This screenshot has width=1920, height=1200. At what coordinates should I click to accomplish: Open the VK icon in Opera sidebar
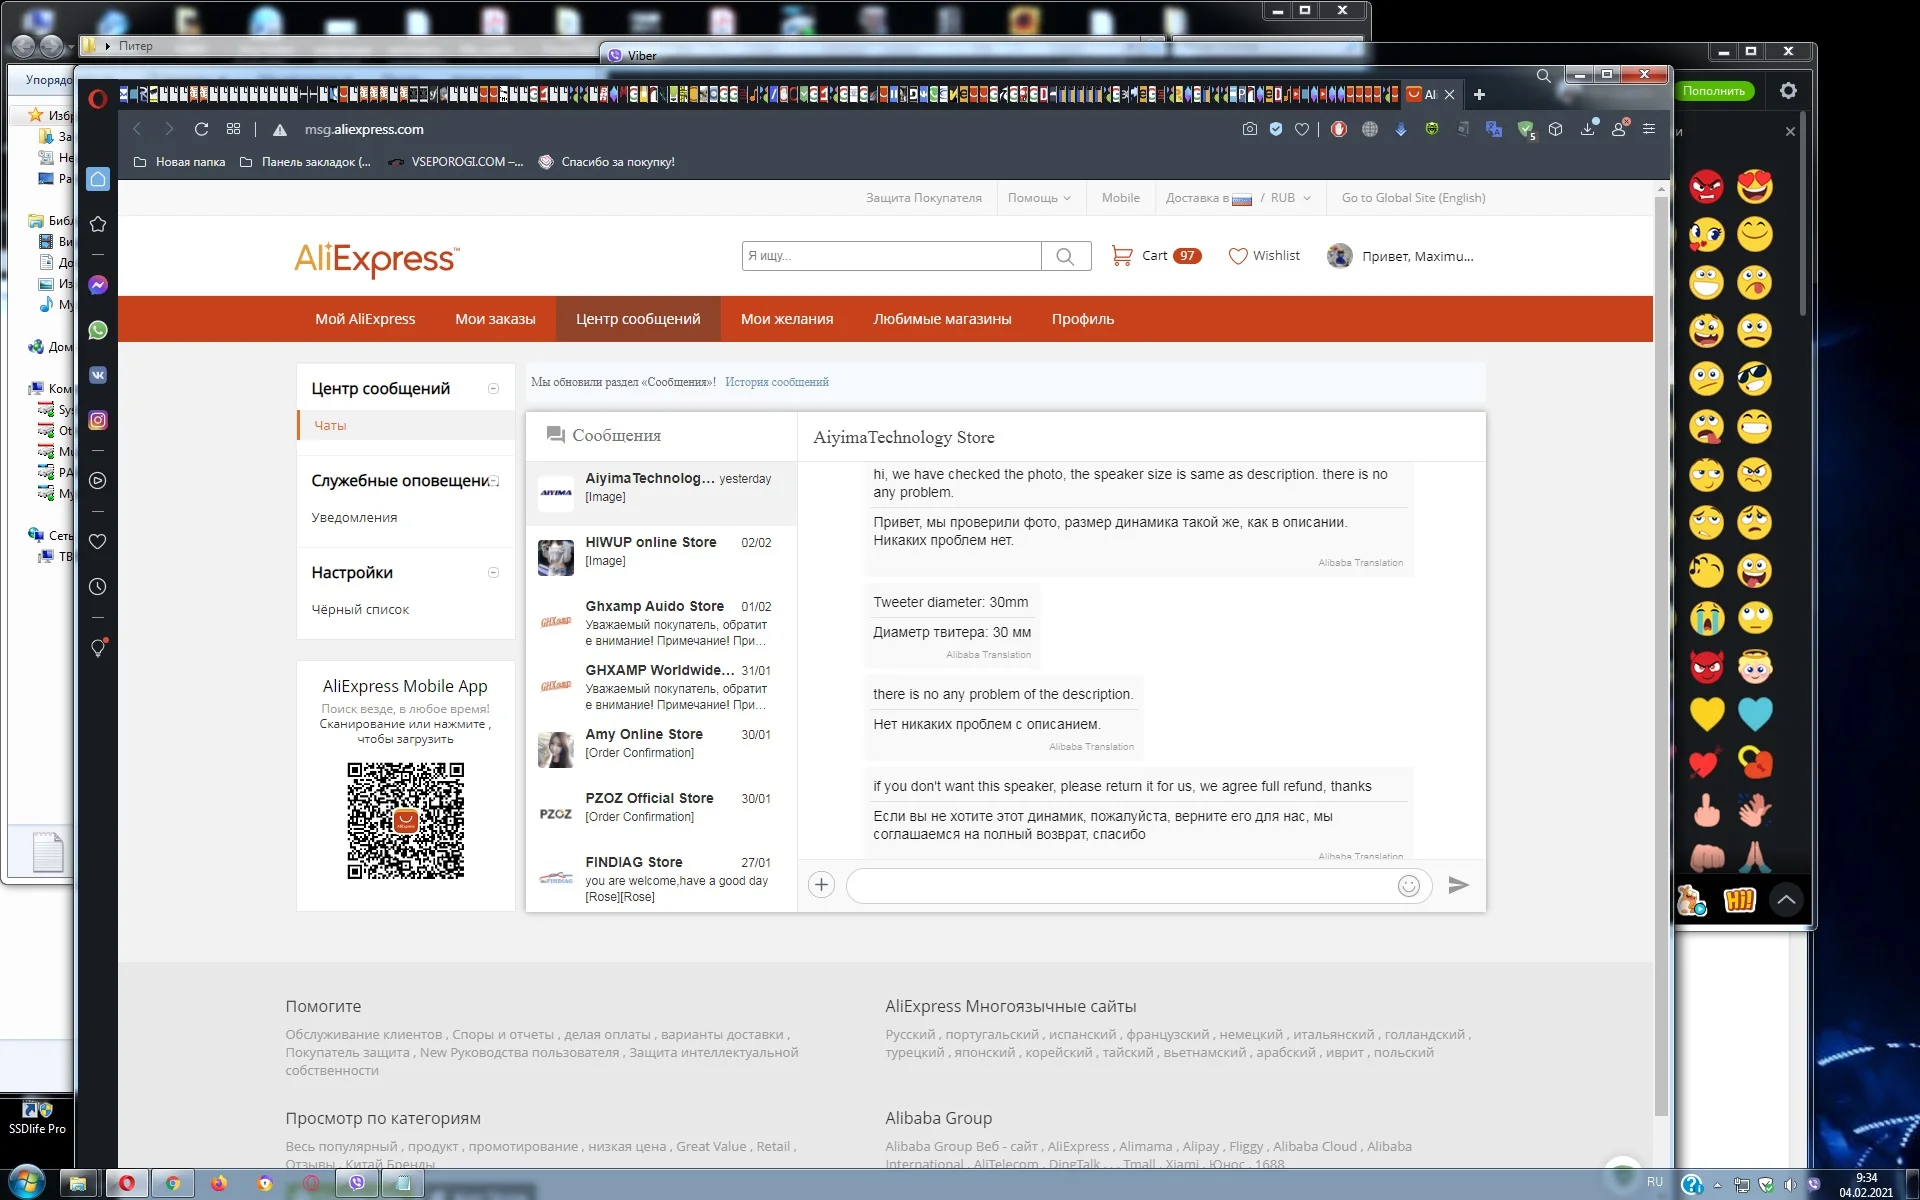pos(98,375)
